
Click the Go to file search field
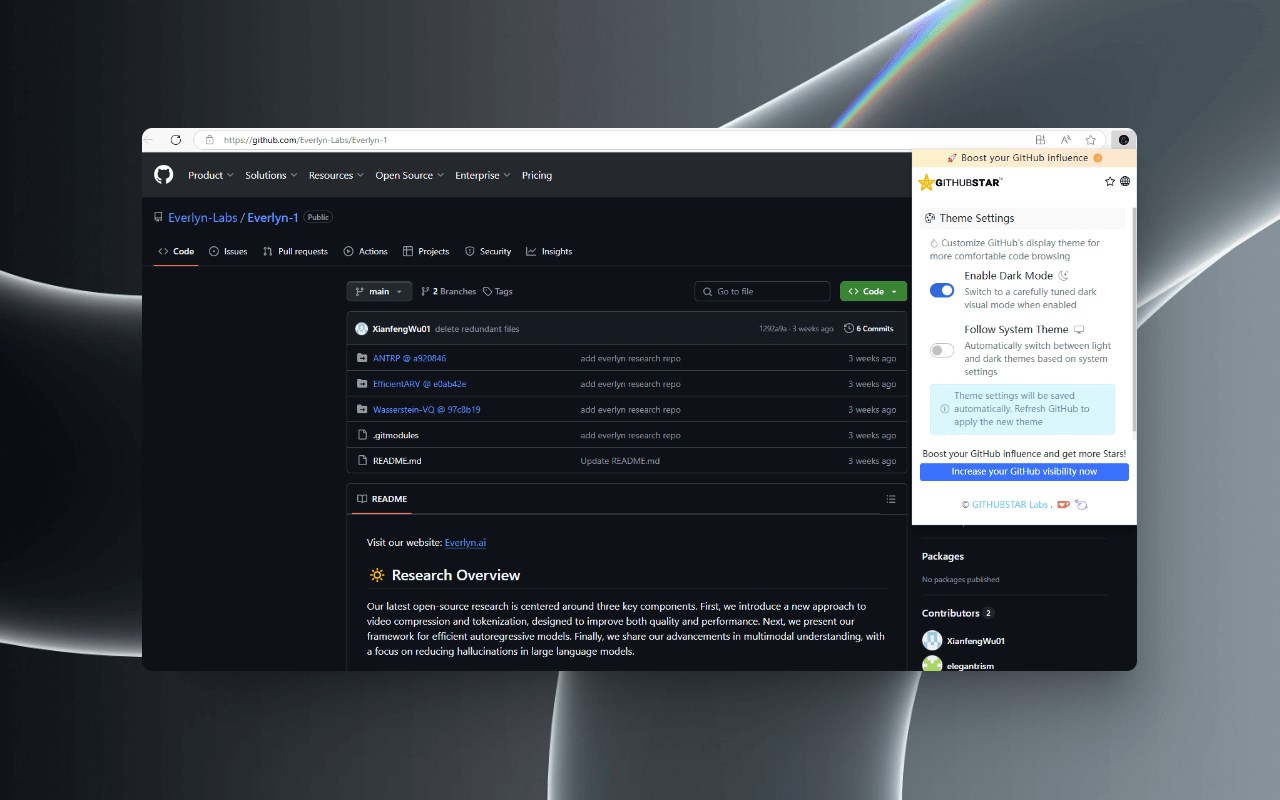click(762, 291)
